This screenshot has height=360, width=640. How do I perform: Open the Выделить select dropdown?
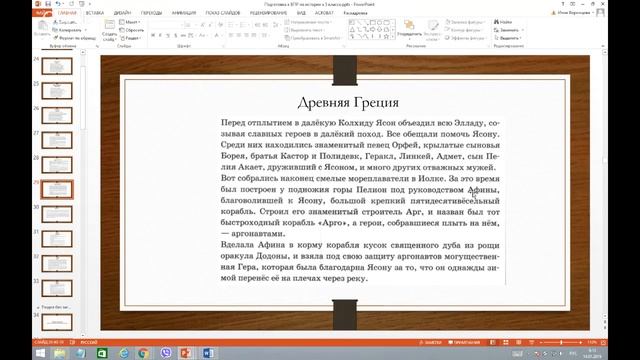click(x=508, y=38)
